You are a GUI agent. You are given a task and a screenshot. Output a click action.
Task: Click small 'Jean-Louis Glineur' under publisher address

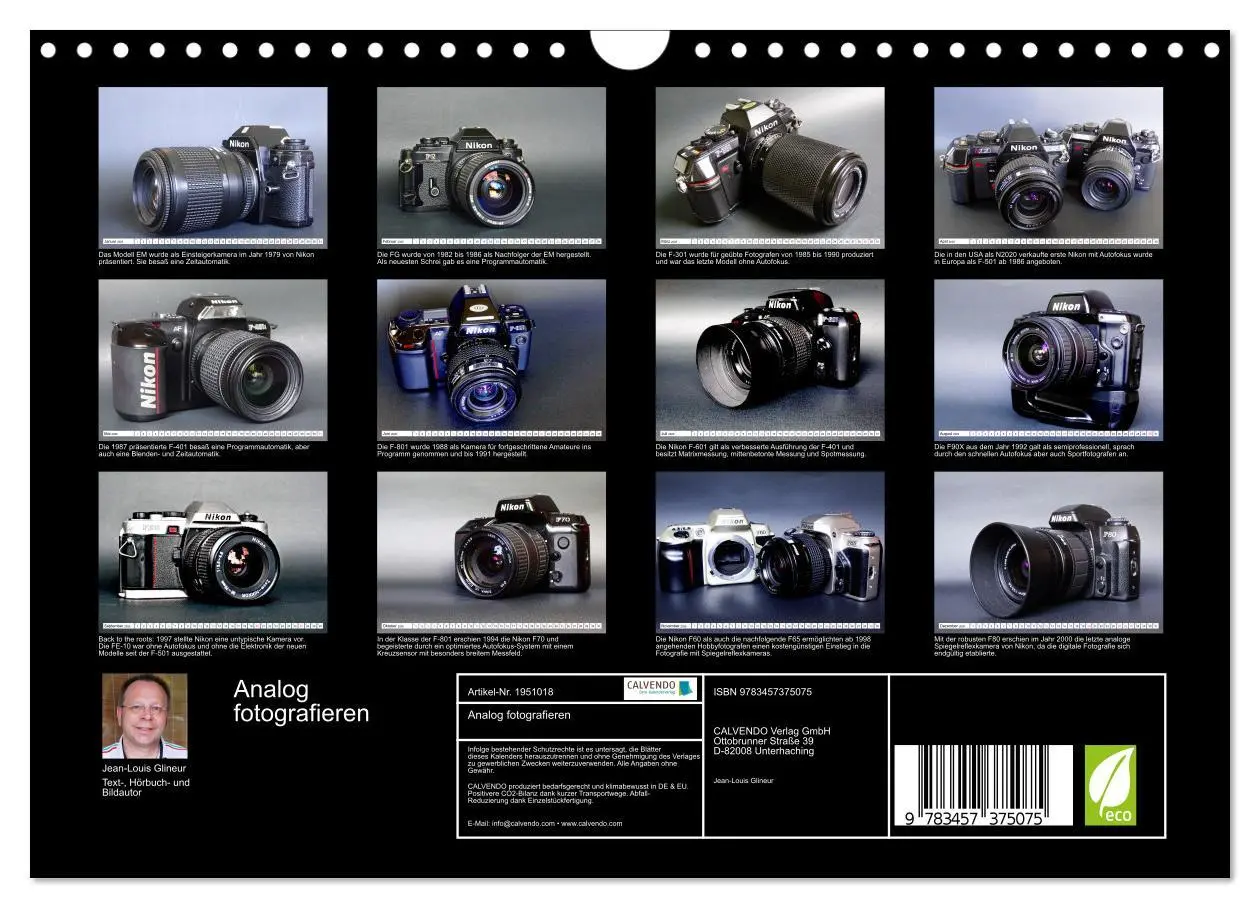coord(744,780)
